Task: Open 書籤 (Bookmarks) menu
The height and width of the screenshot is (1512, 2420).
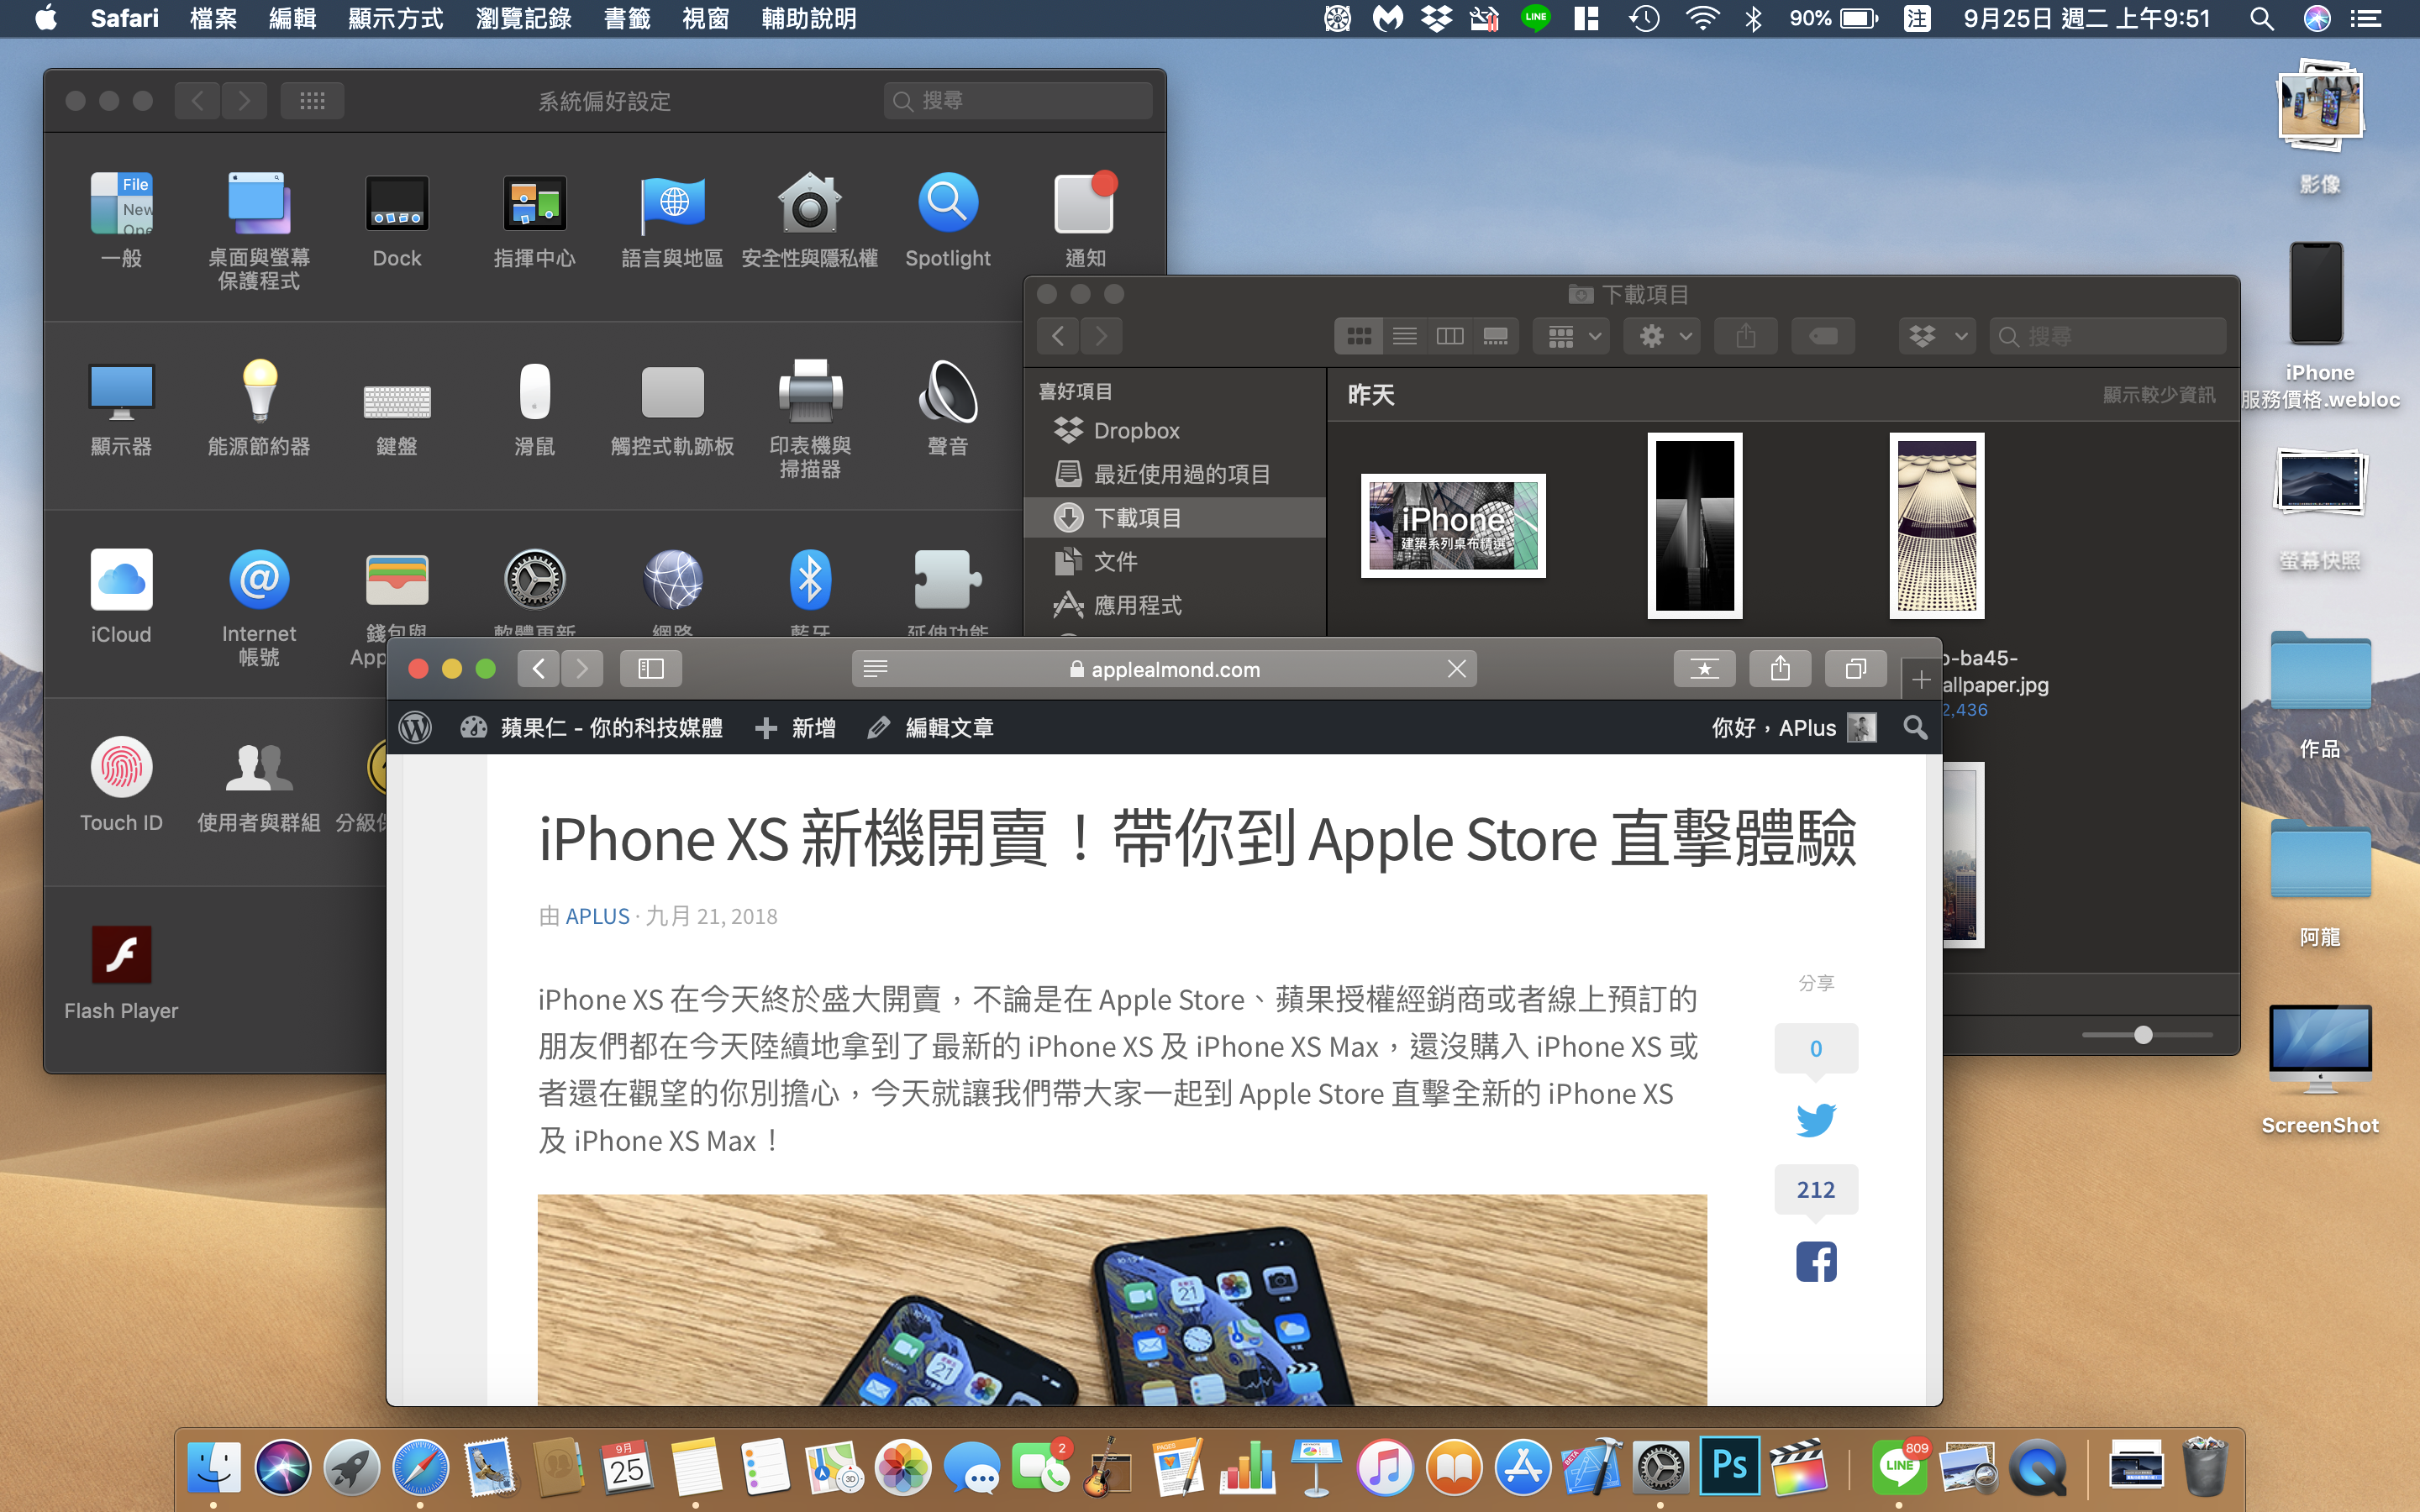Action: tap(627, 18)
